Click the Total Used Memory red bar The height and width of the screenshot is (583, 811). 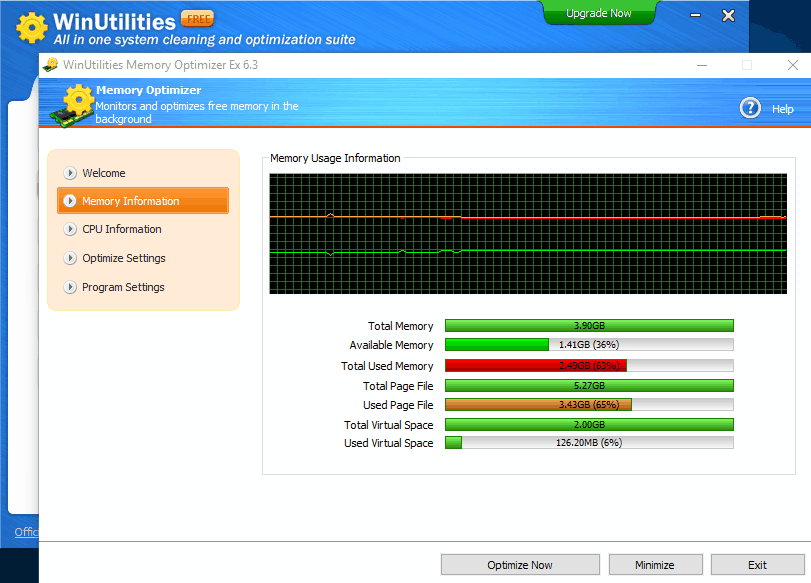pos(589,366)
